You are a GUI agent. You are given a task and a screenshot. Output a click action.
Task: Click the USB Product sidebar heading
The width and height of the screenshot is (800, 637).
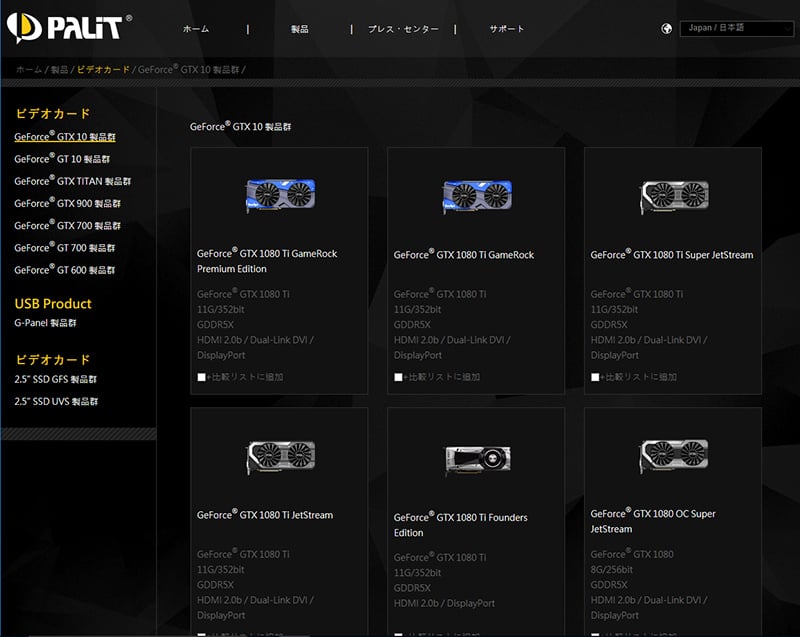tap(53, 303)
